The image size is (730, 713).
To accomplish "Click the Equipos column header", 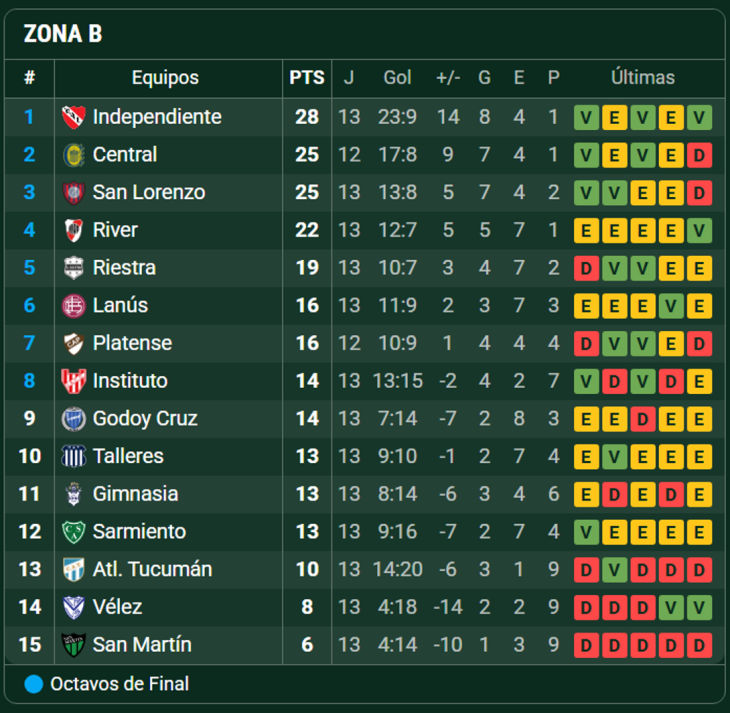I will pyautogui.click(x=165, y=78).
